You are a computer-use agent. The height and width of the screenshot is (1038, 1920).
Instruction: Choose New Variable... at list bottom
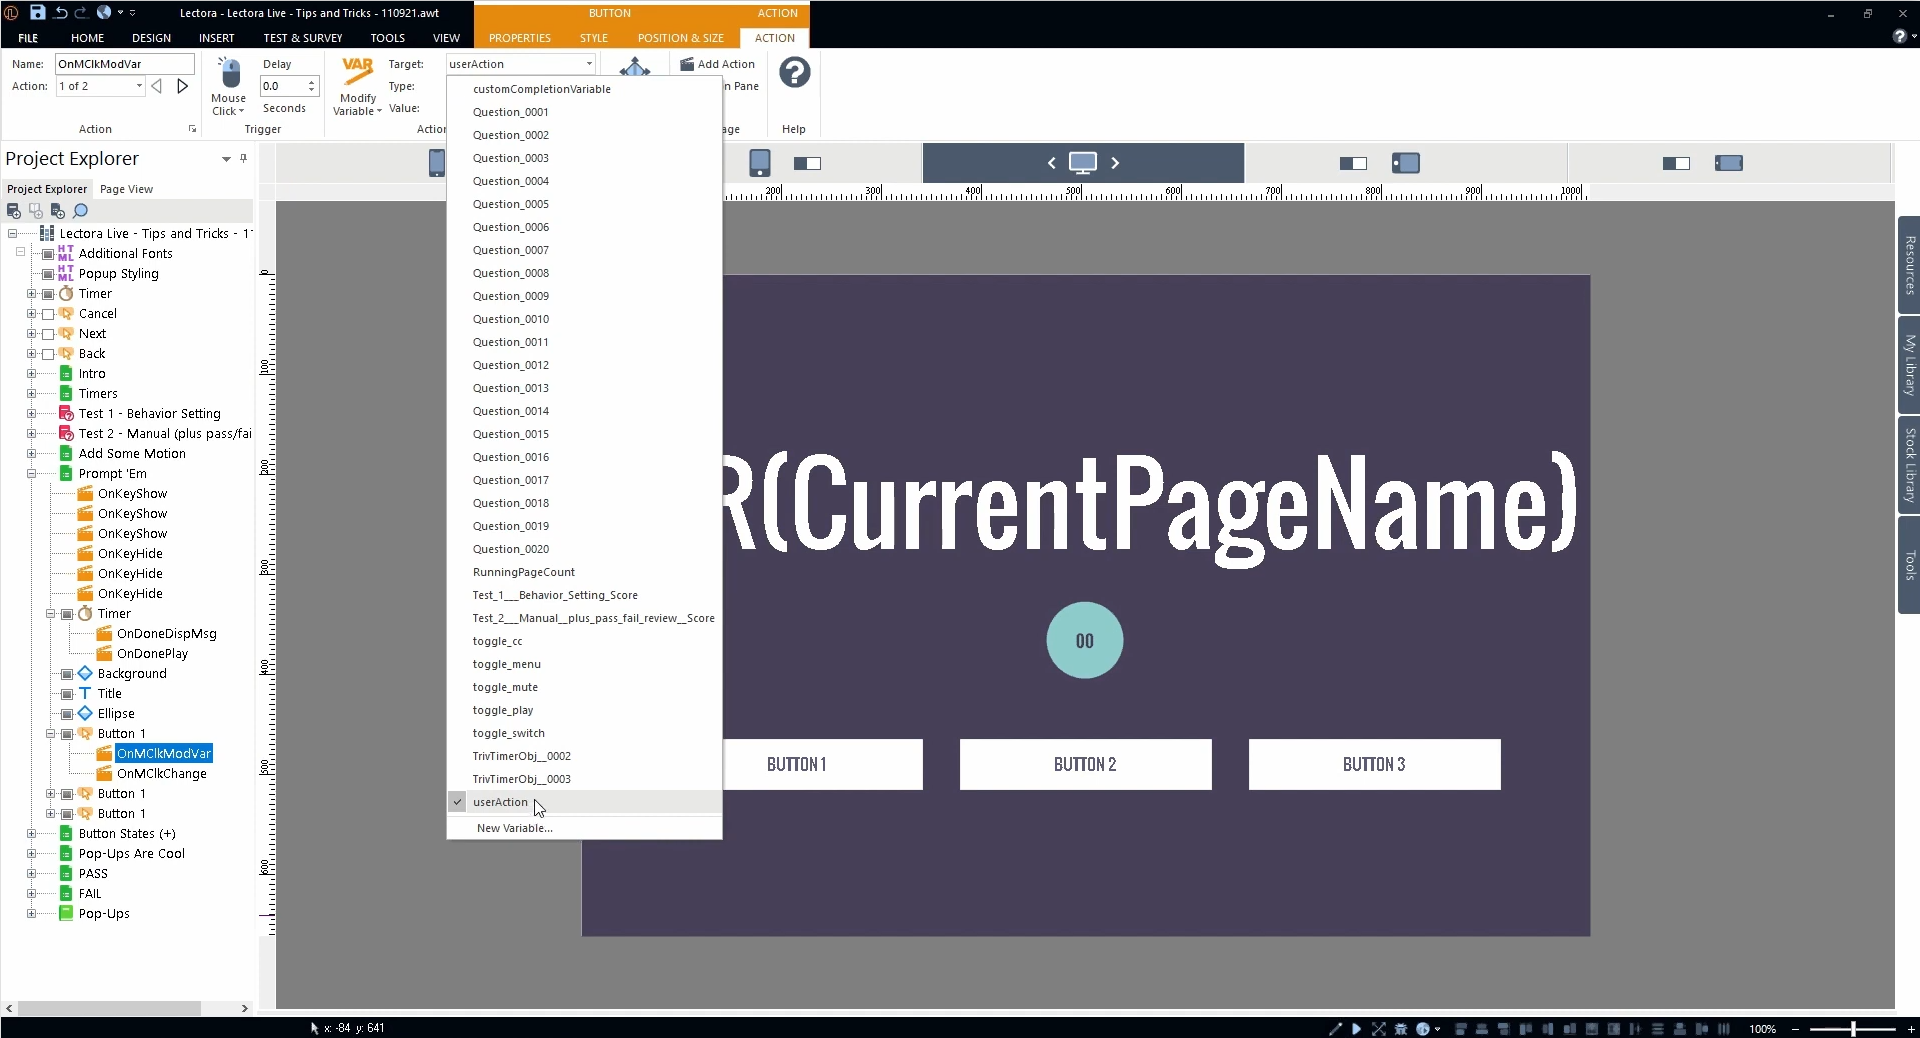pos(514,828)
